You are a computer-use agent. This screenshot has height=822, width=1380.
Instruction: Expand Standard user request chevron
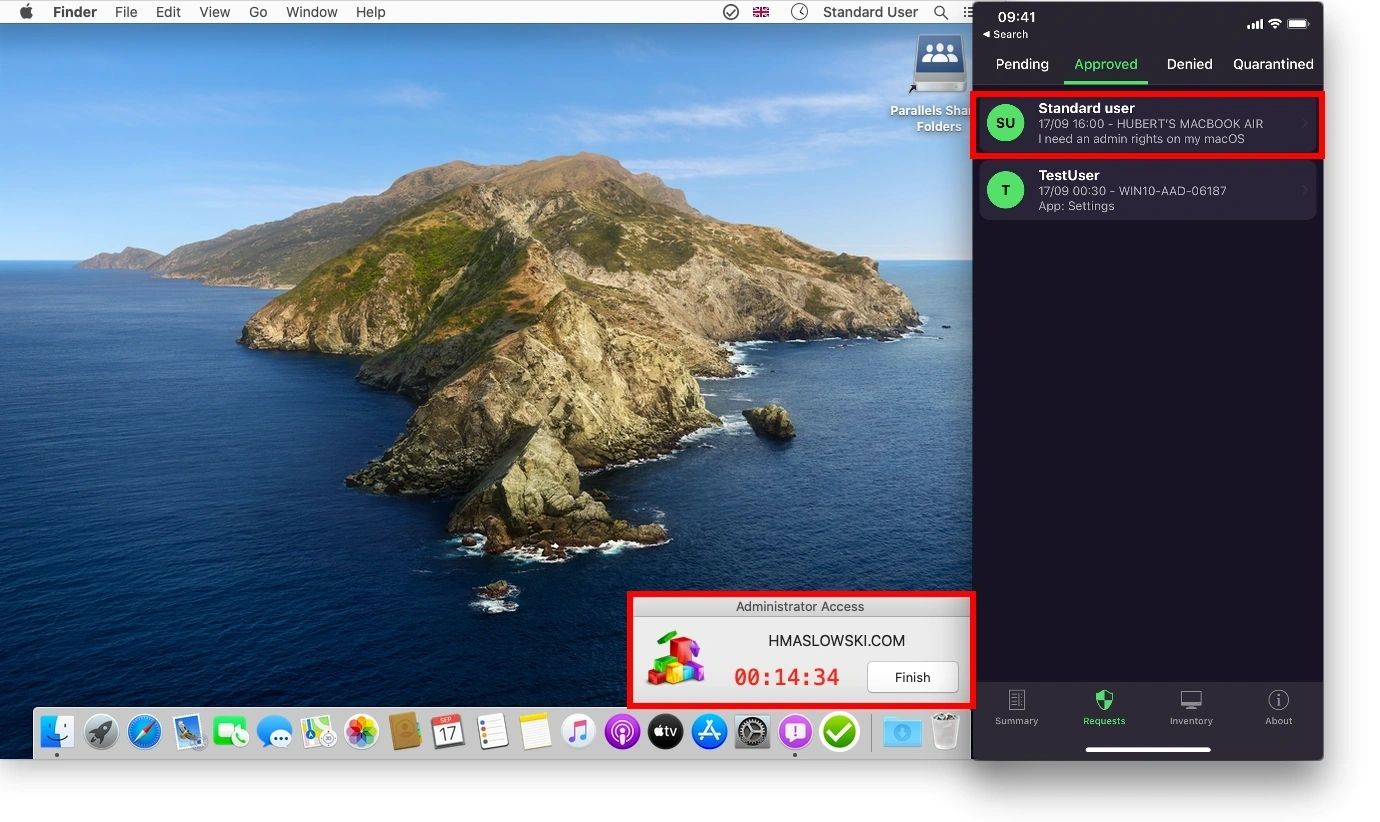1305,124
